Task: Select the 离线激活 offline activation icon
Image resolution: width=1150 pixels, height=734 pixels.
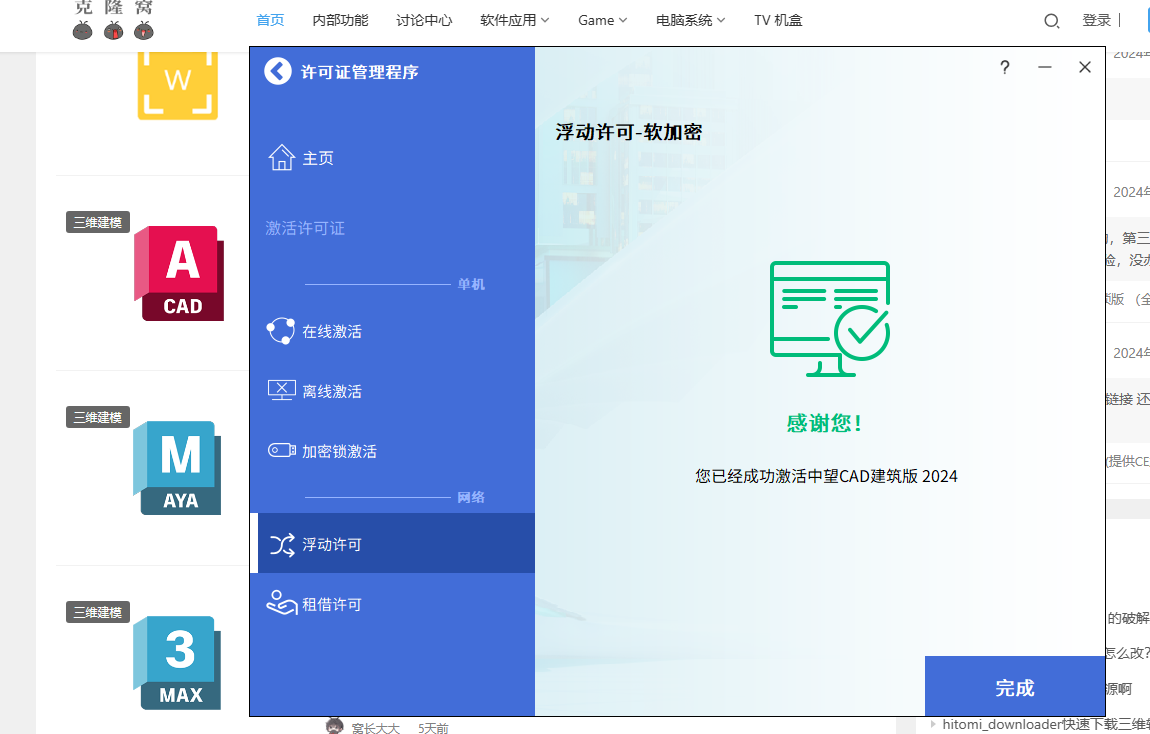Action: [x=282, y=391]
